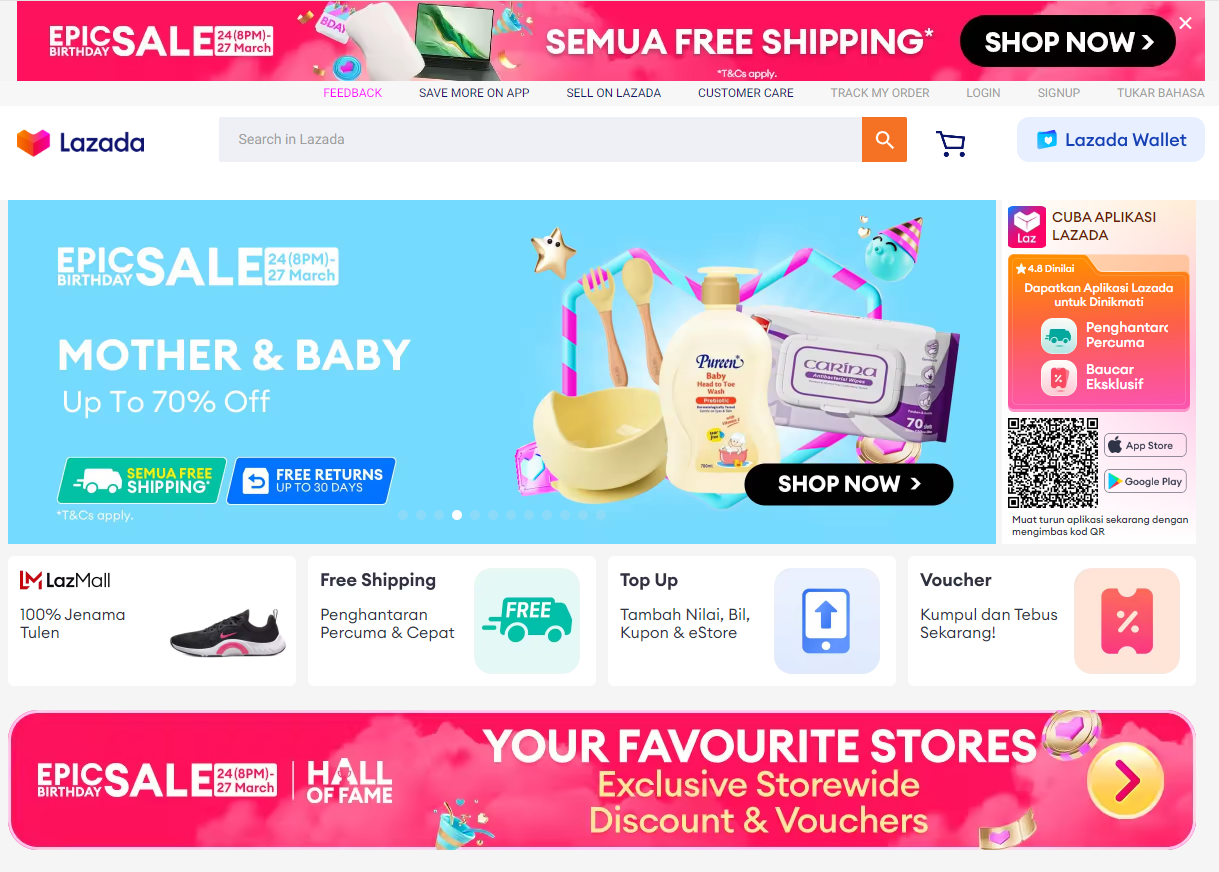
Task: Close the top Epic Sale banner
Action: pyautogui.click(x=1185, y=23)
